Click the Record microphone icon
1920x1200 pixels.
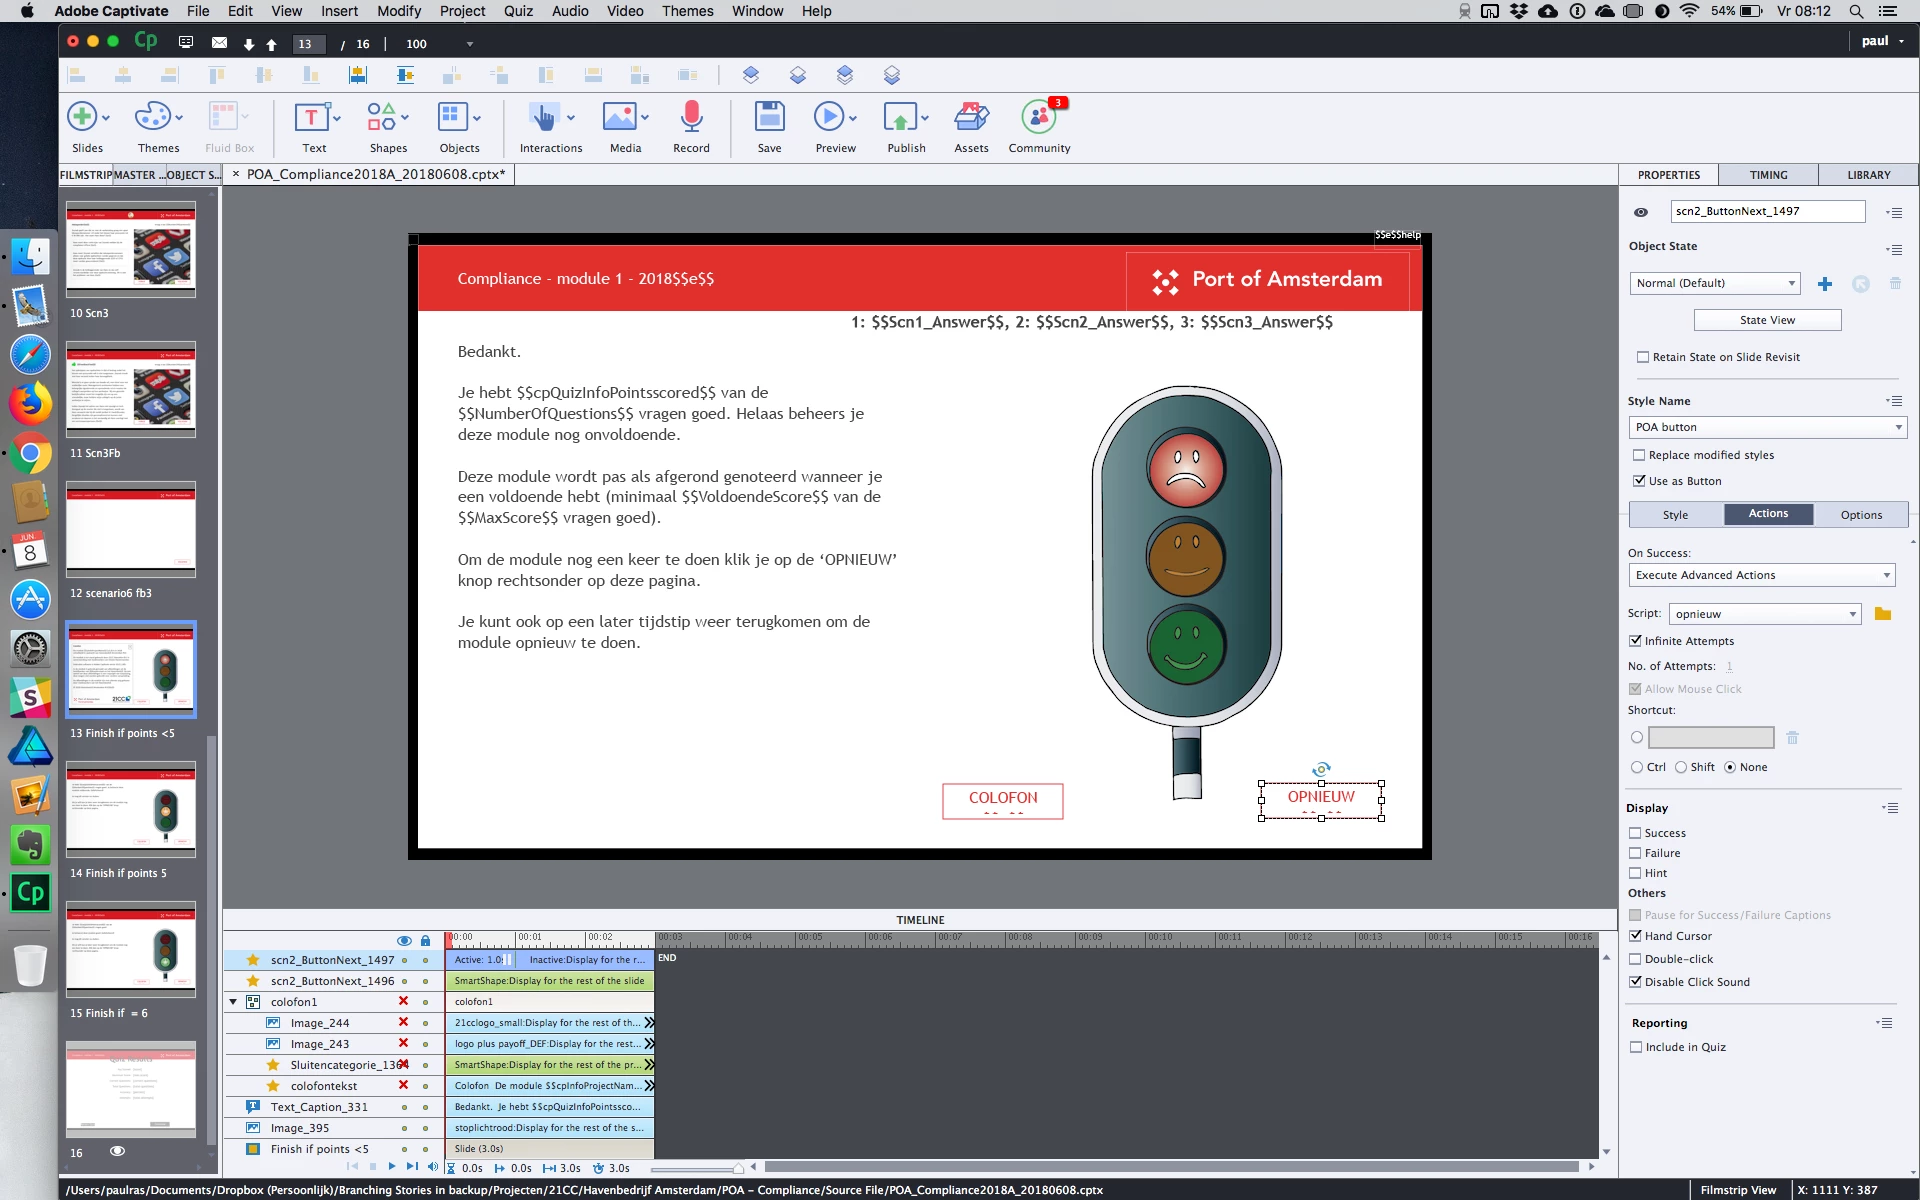(x=690, y=118)
